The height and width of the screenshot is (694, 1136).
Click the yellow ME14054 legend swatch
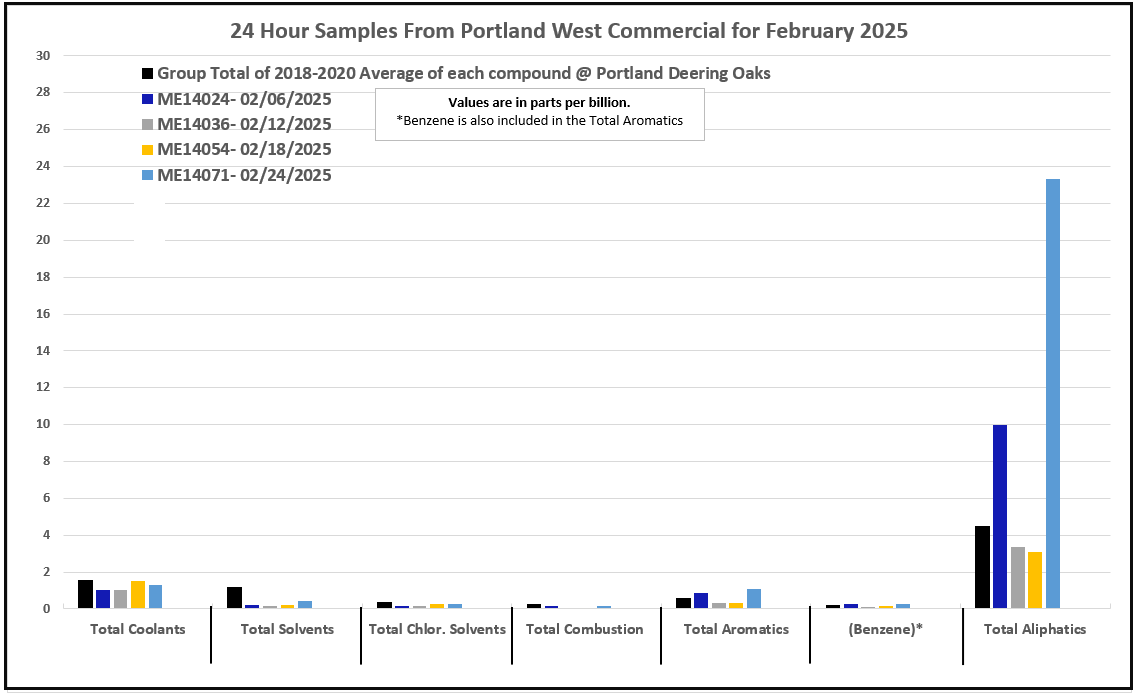coord(148,150)
